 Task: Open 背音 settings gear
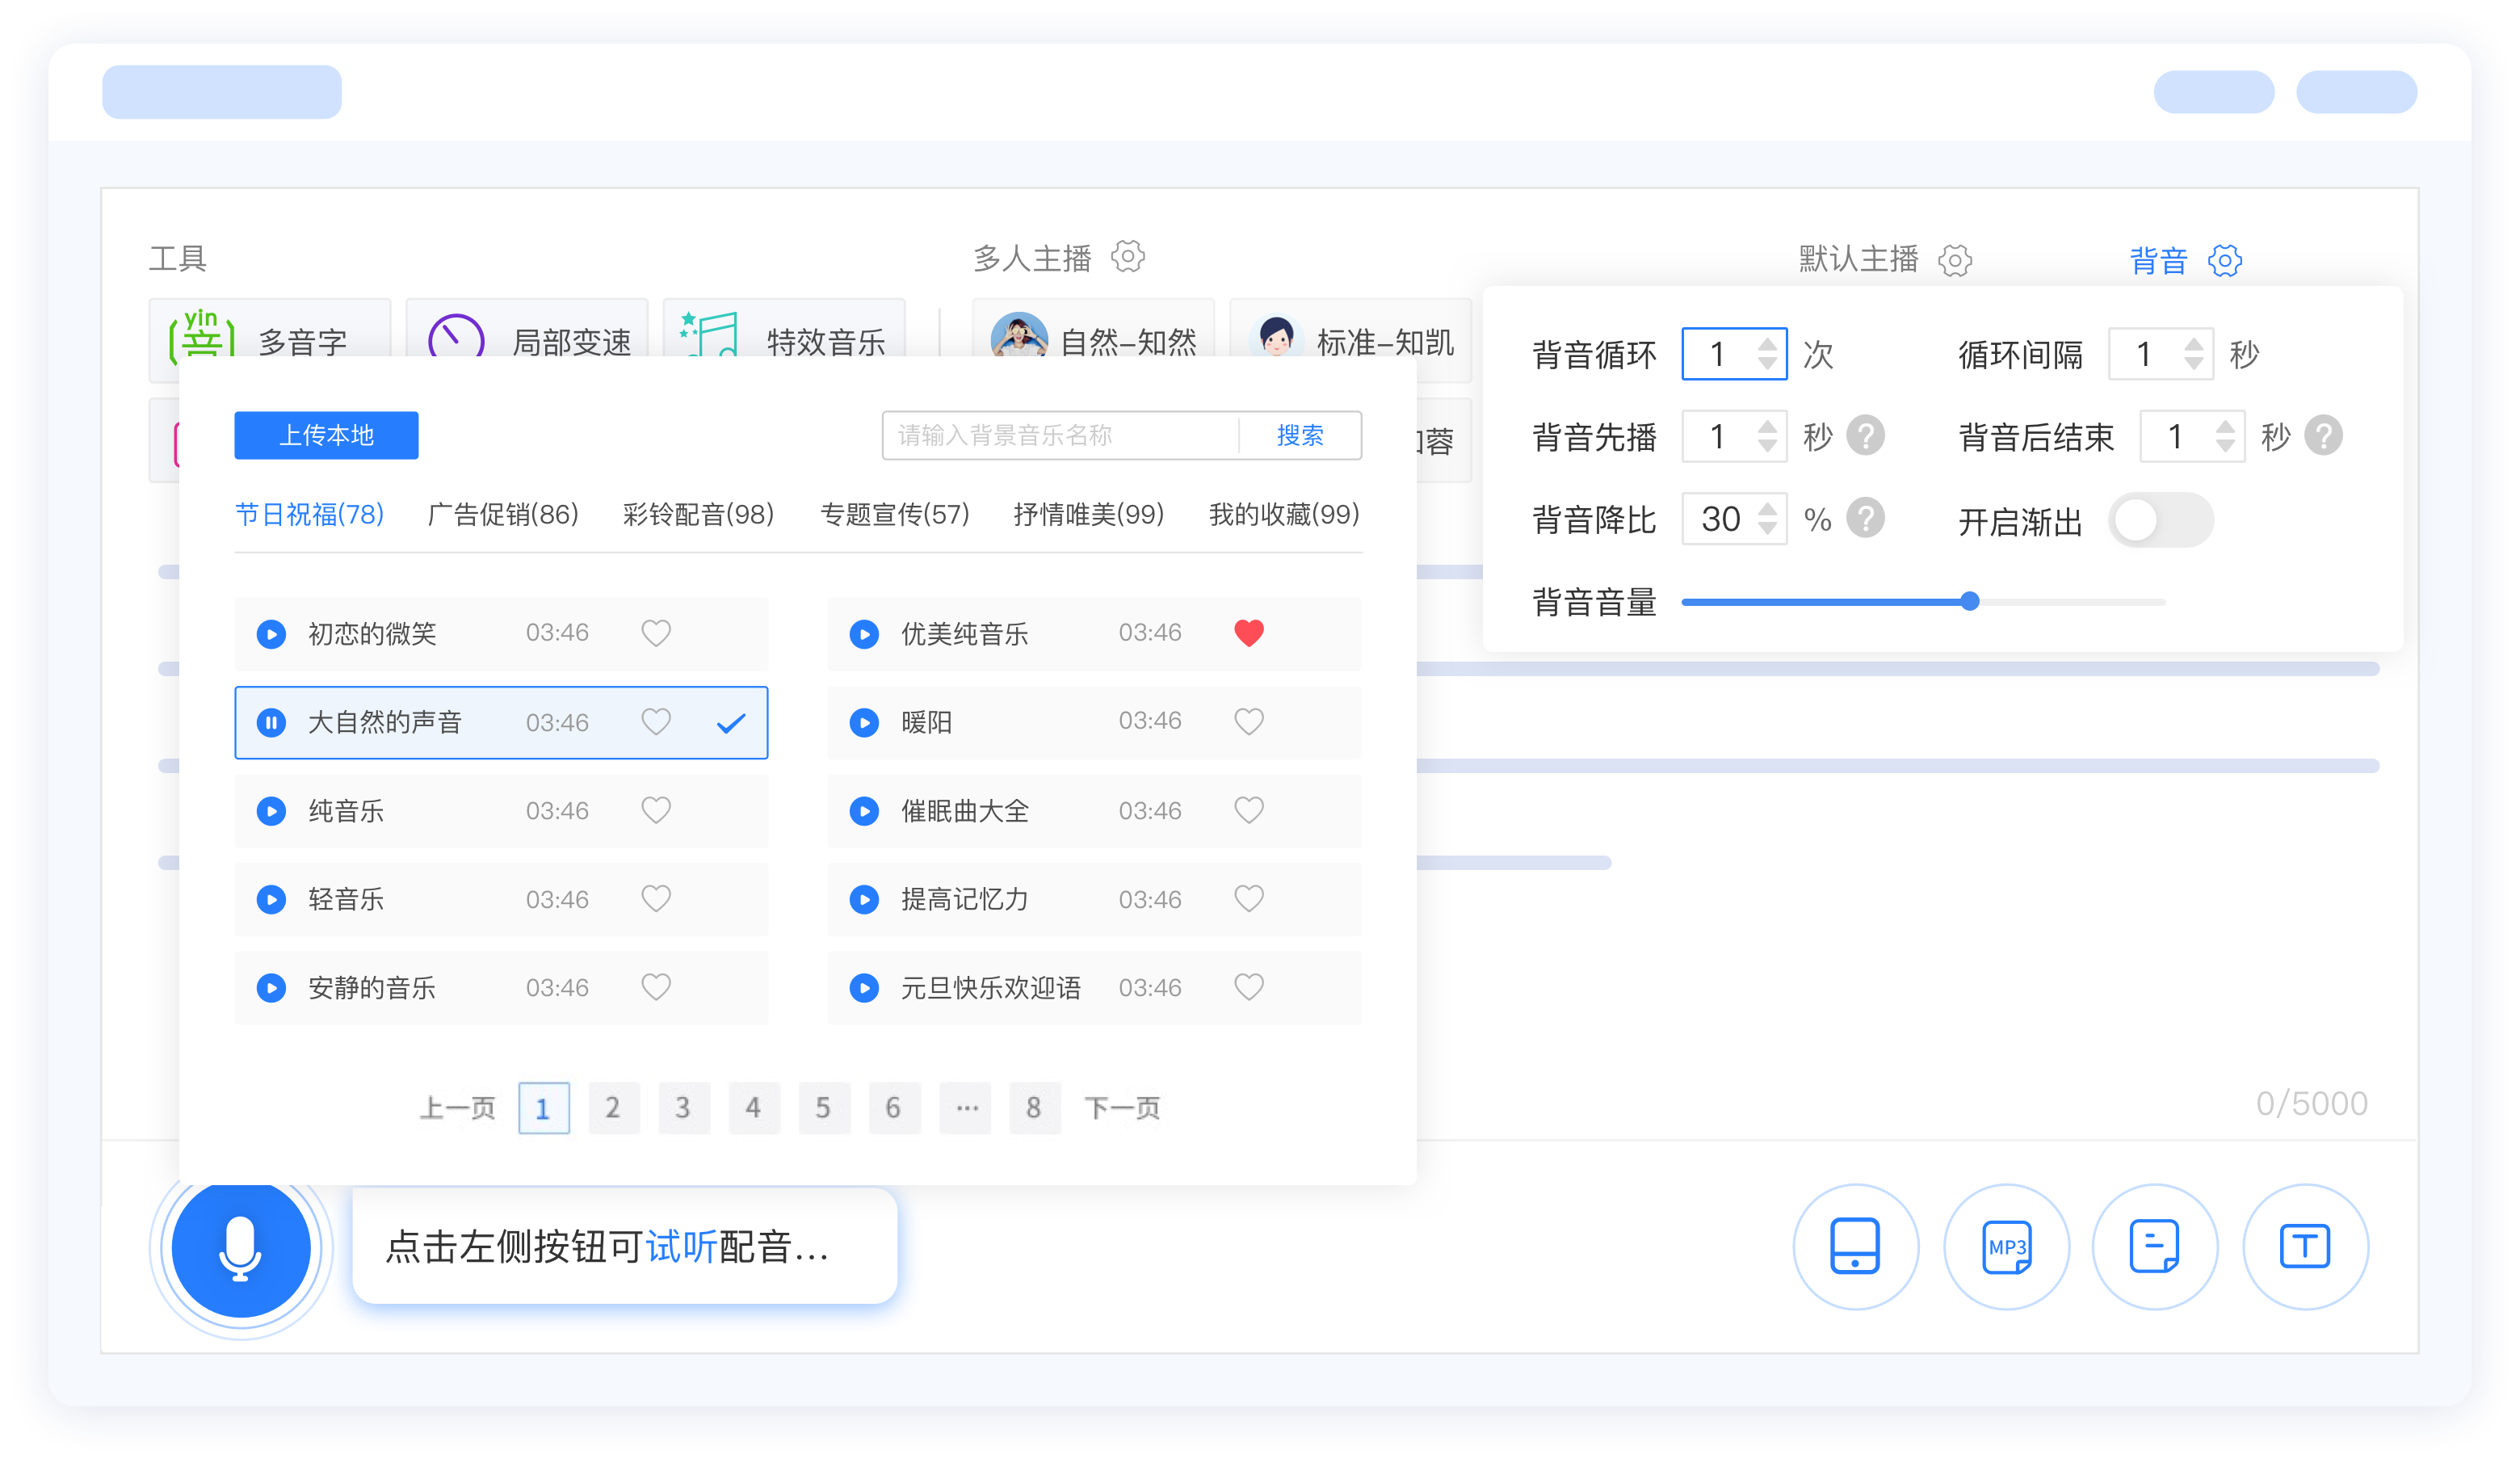tap(2225, 261)
